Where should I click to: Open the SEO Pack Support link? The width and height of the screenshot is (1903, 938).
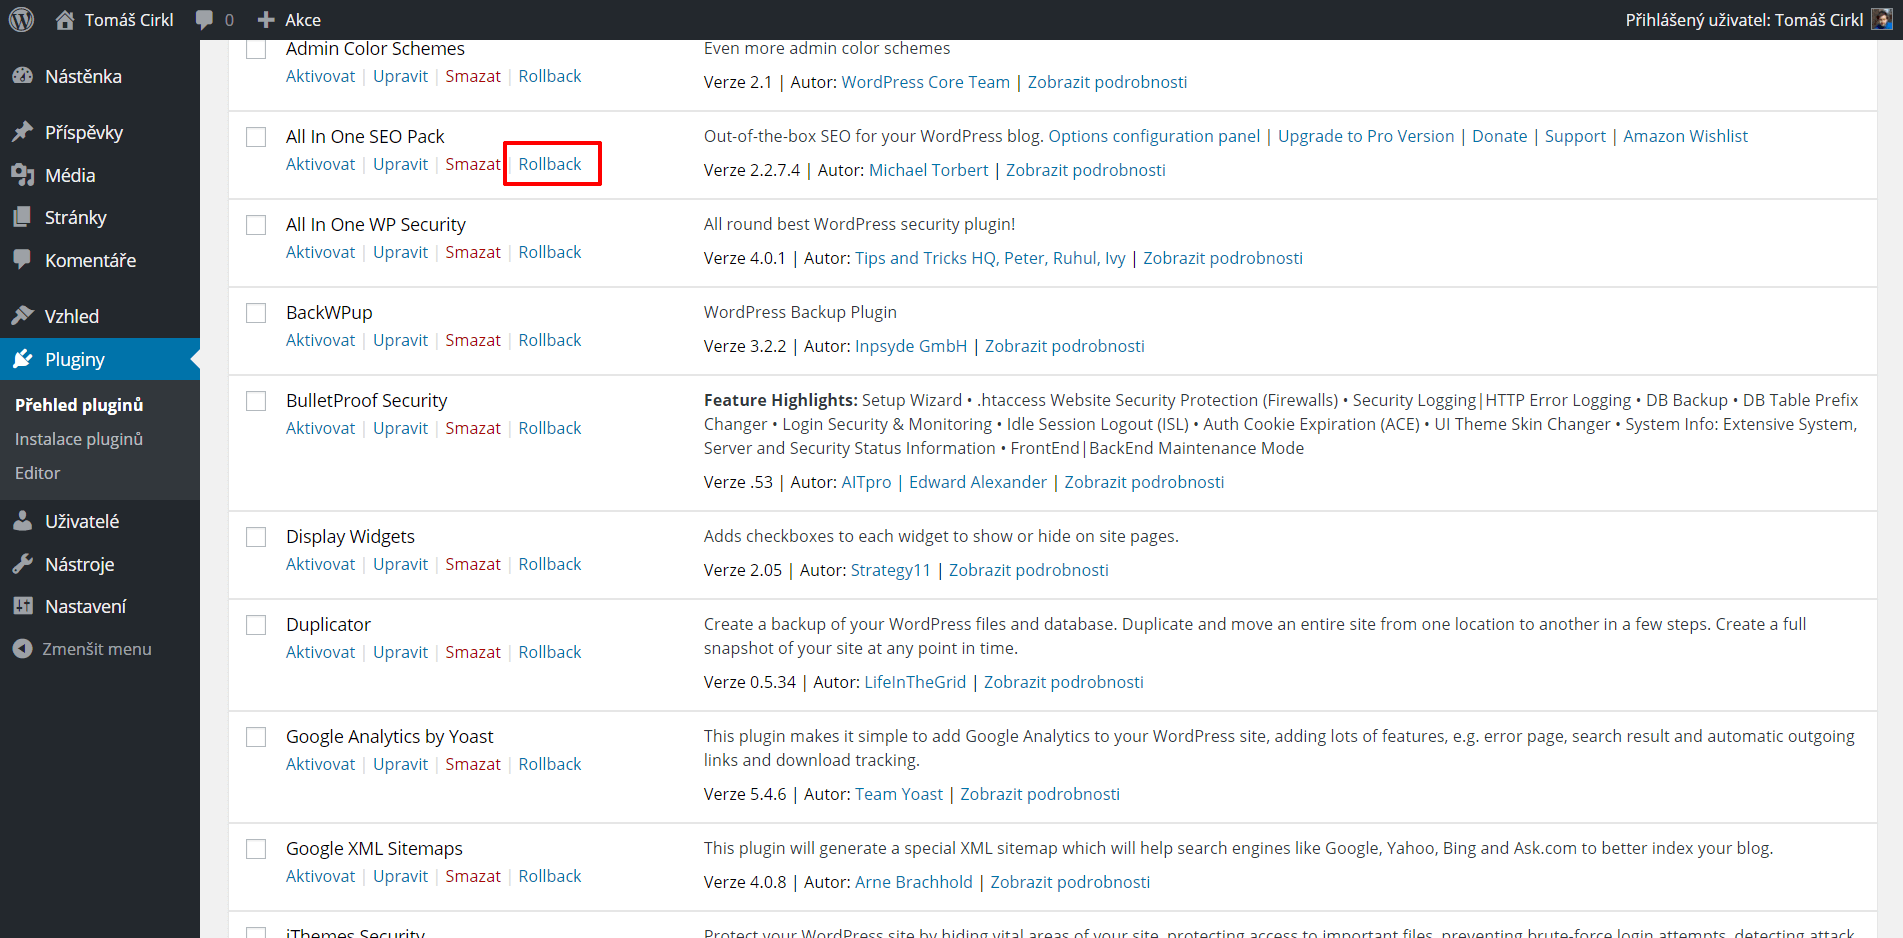[x=1575, y=136]
